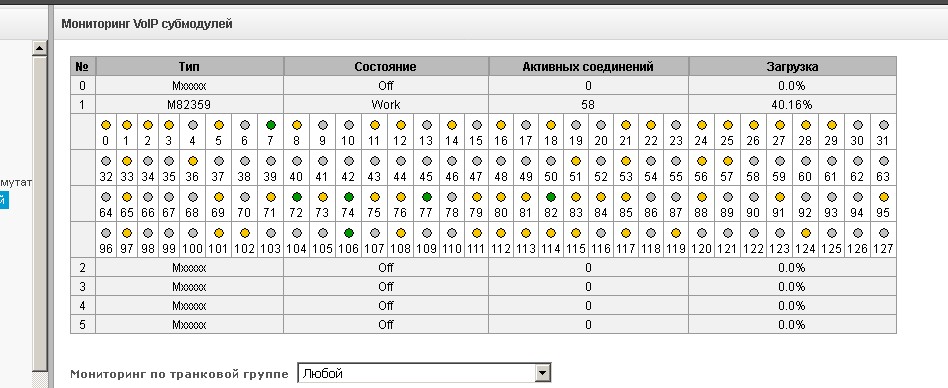Image resolution: width=948 pixels, height=388 pixels.
Task: Click the 'Work' state cell
Action: [x=386, y=105]
